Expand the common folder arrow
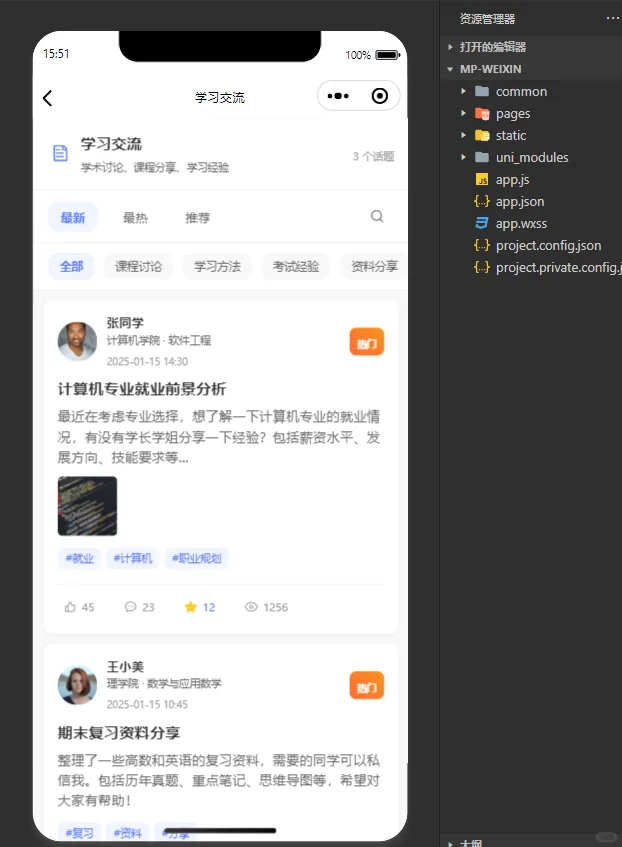This screenshot has height=847, width=622. click(463, 91)
